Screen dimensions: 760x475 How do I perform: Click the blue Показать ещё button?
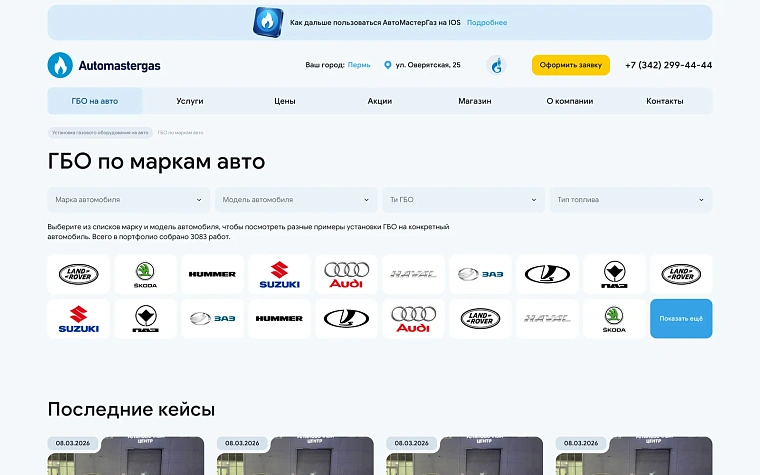681,318
